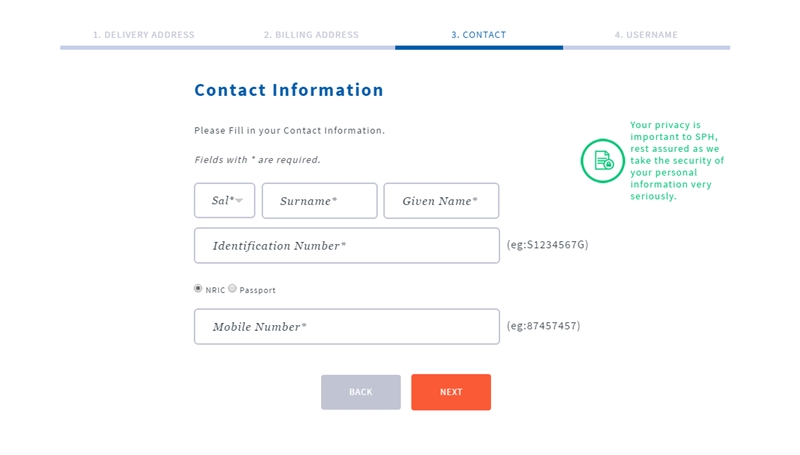This screenshot has width=800, height=455.
Task: Click the Surname input field
Action: coord(319,201)
